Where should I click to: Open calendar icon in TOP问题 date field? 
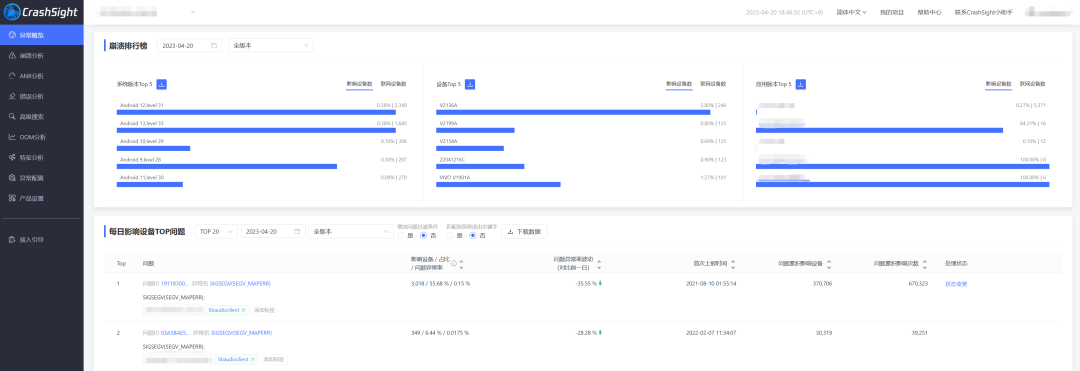[x=297, y=232]
